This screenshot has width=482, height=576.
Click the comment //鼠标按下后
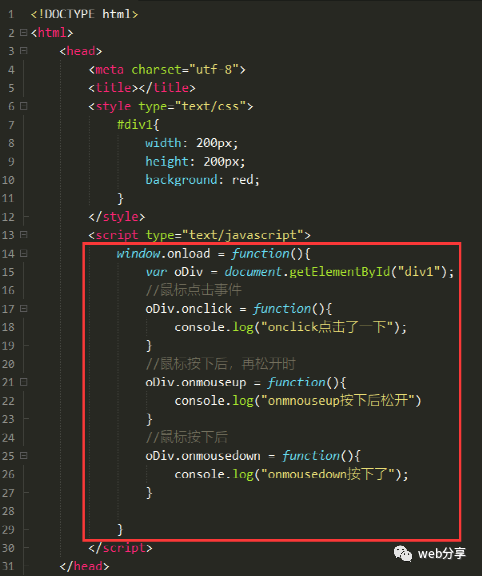click(x=187, y=437)
